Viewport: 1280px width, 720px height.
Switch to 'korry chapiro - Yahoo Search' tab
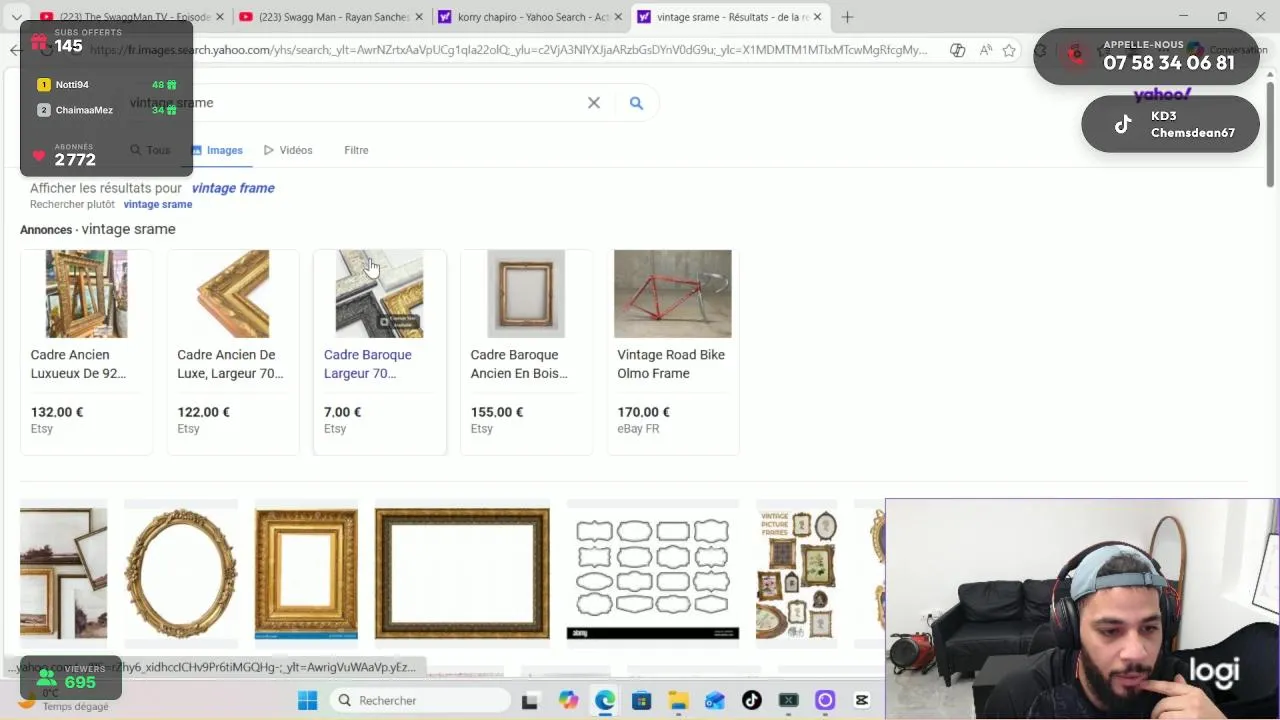click(530, 17)
